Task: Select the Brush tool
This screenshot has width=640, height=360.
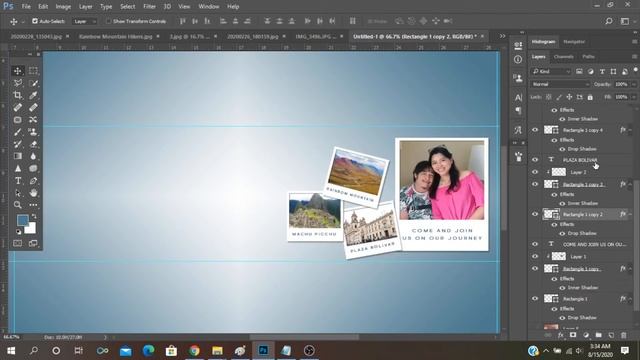Action: (18, 132)
